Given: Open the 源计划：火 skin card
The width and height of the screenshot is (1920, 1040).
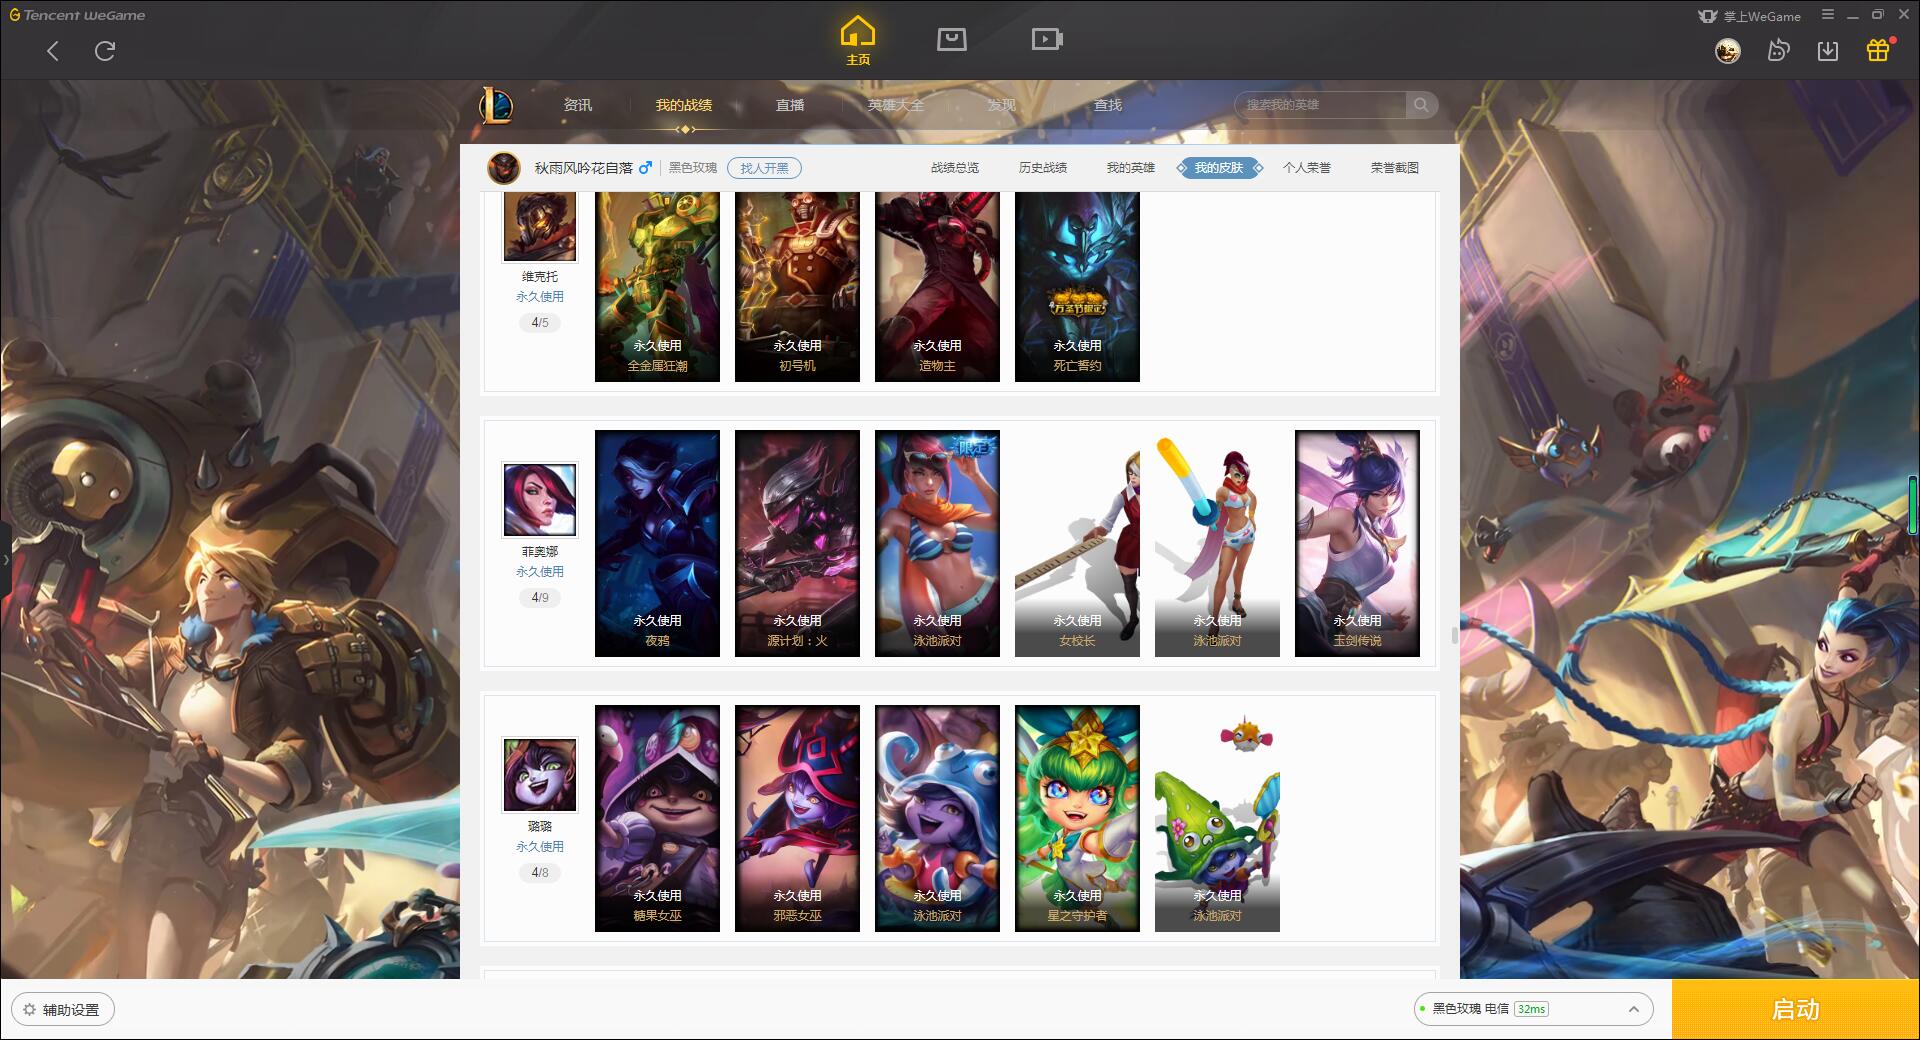Looking at the screenshot, I should tap(797, 543).
